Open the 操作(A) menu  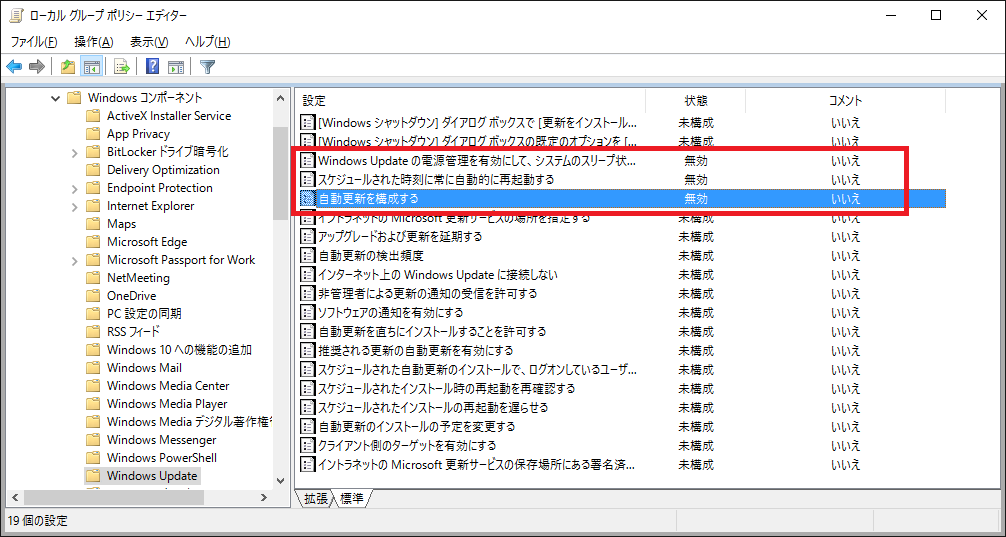click(93, 42)
